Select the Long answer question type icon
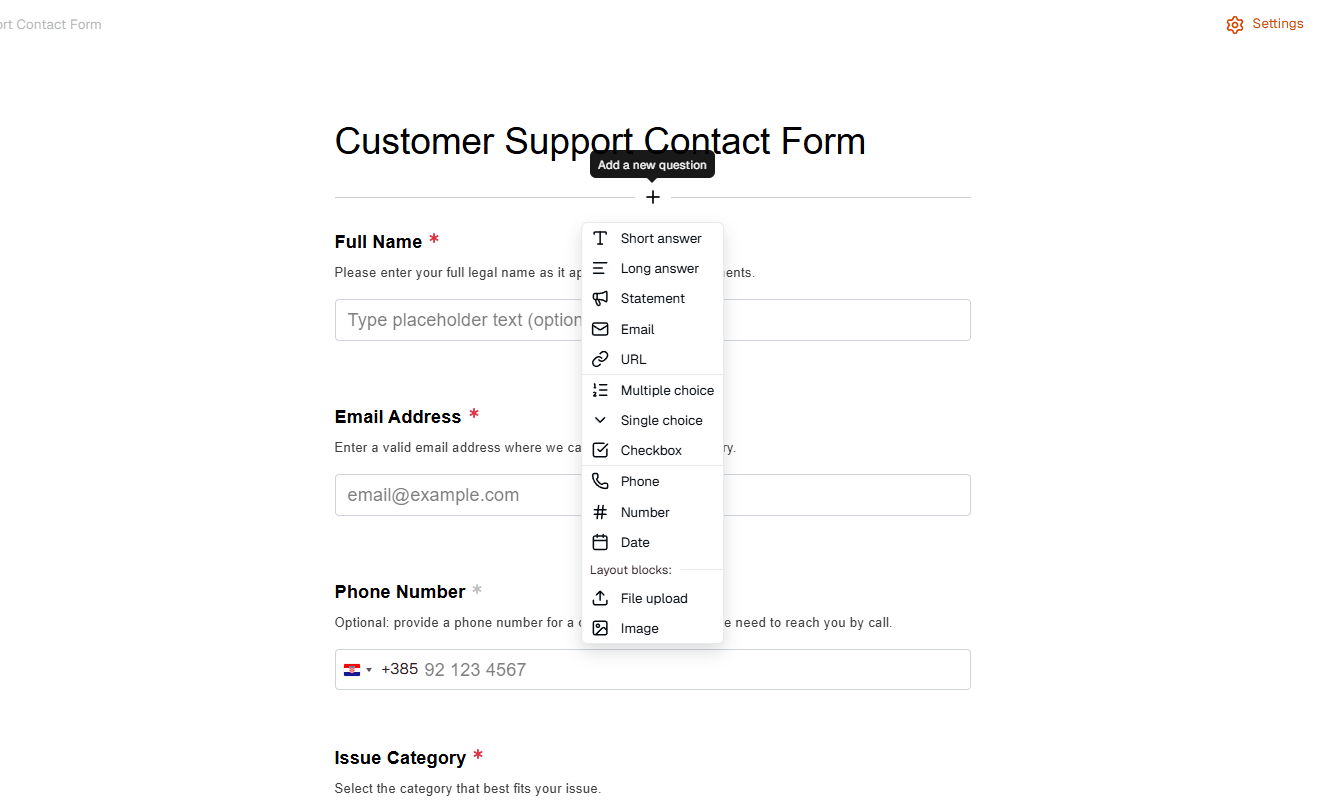Screen dimensions: 1320x800 600,268
